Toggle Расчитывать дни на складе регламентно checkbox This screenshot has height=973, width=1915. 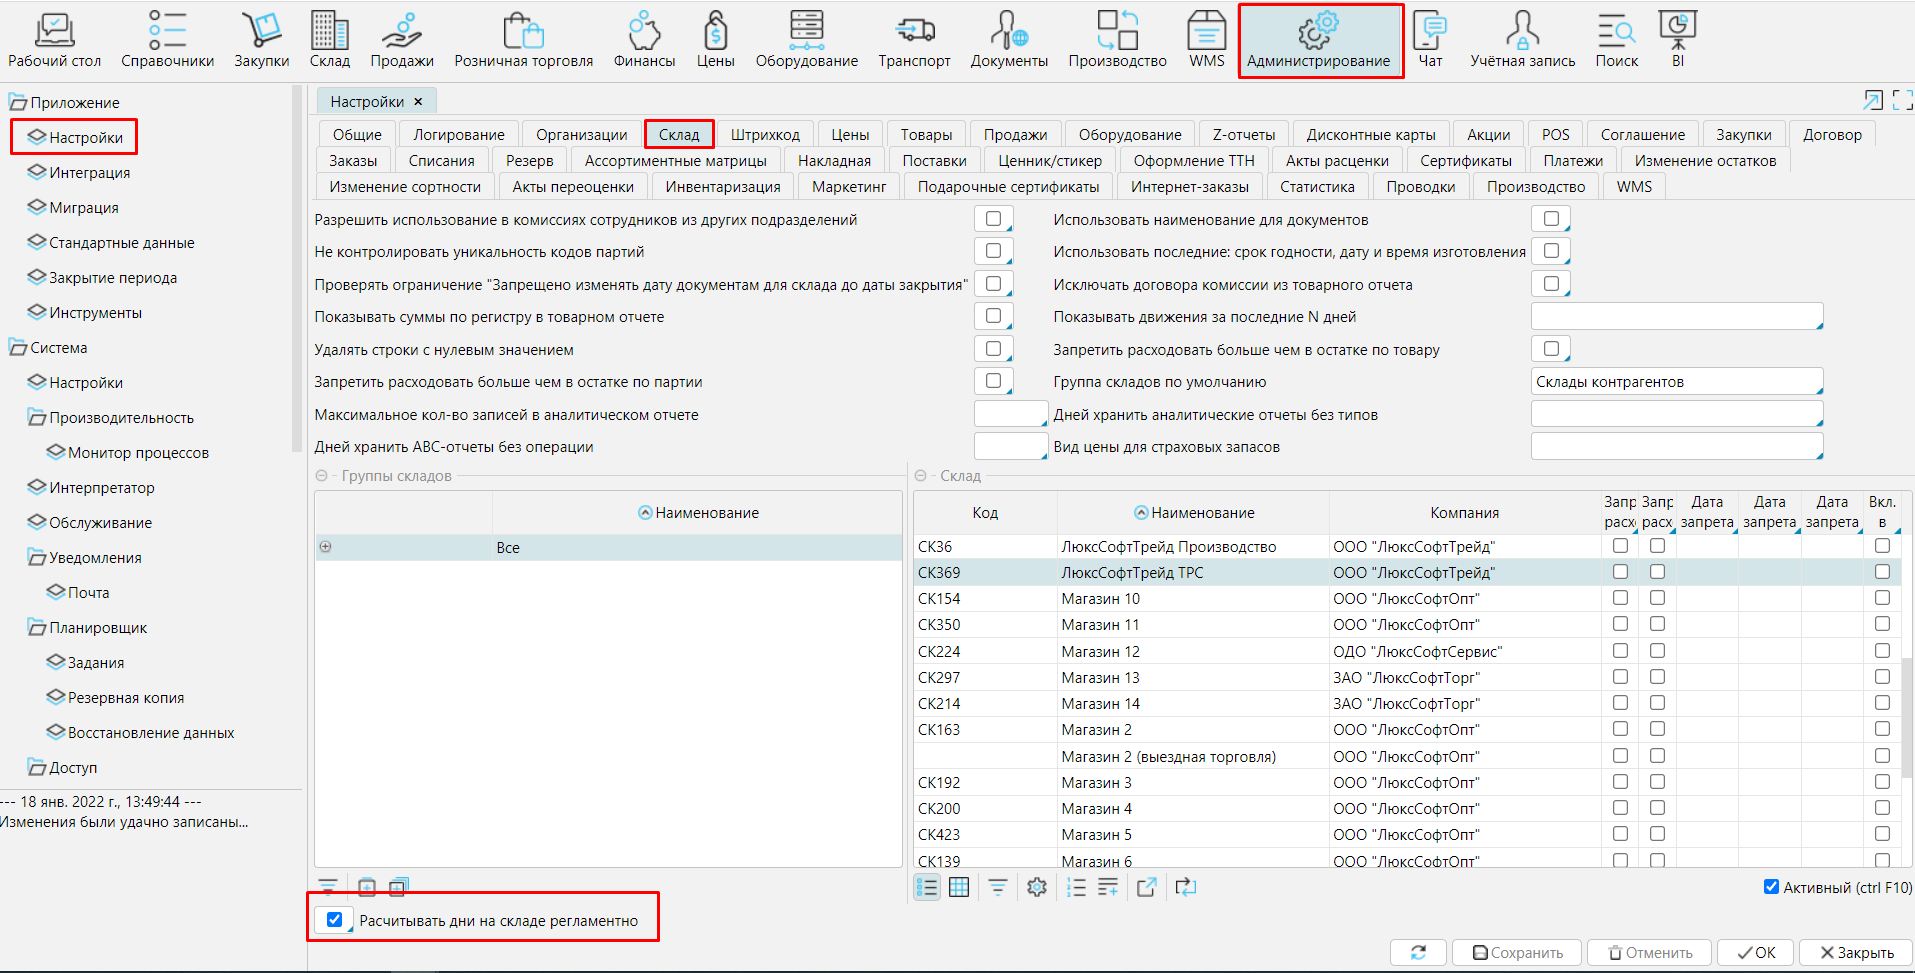click(x=335, y=920)
